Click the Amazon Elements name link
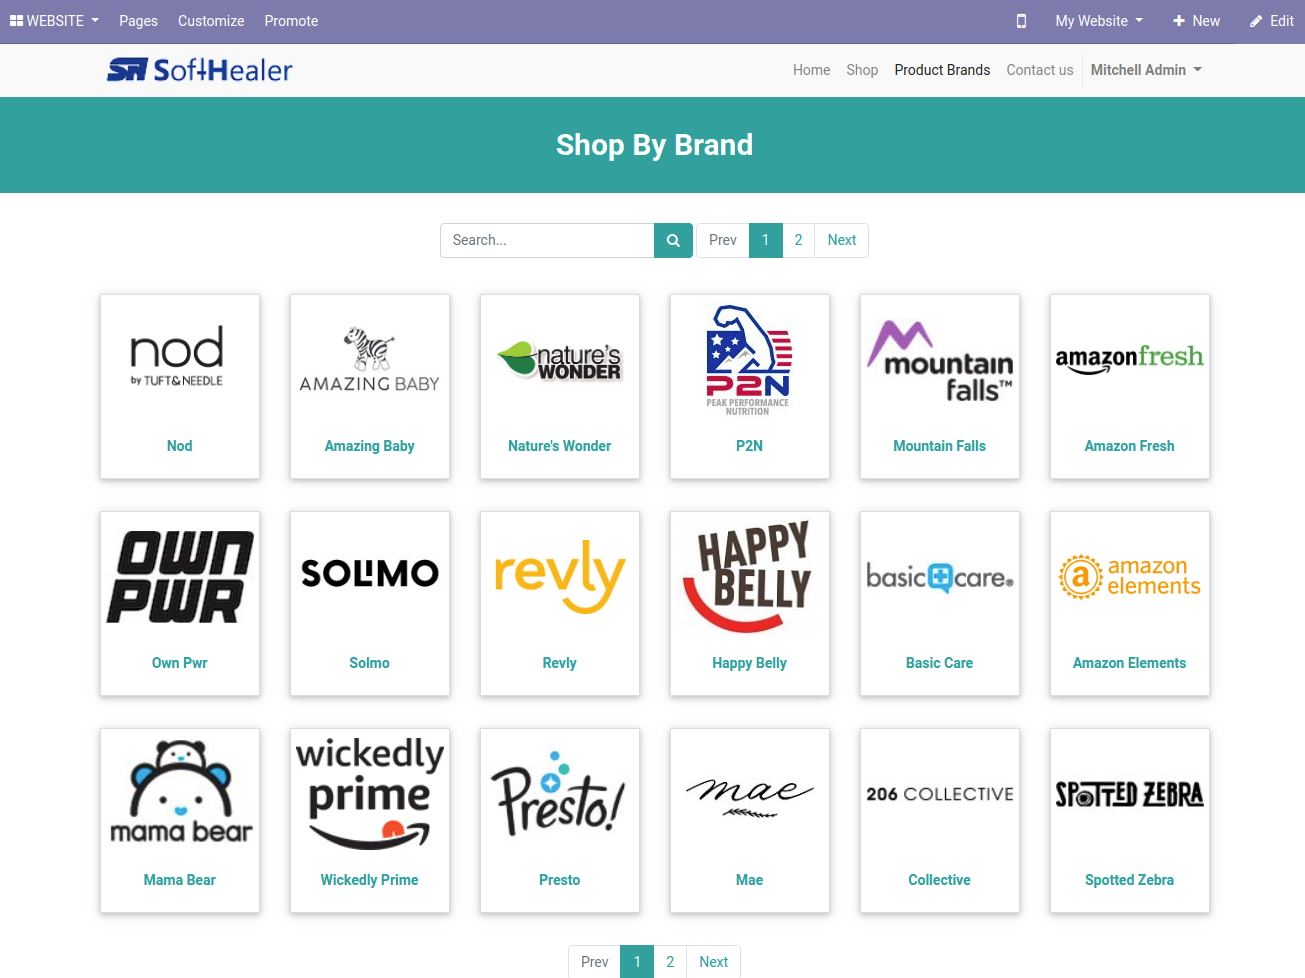The image size is (1305, 978). click(1130, 663)
